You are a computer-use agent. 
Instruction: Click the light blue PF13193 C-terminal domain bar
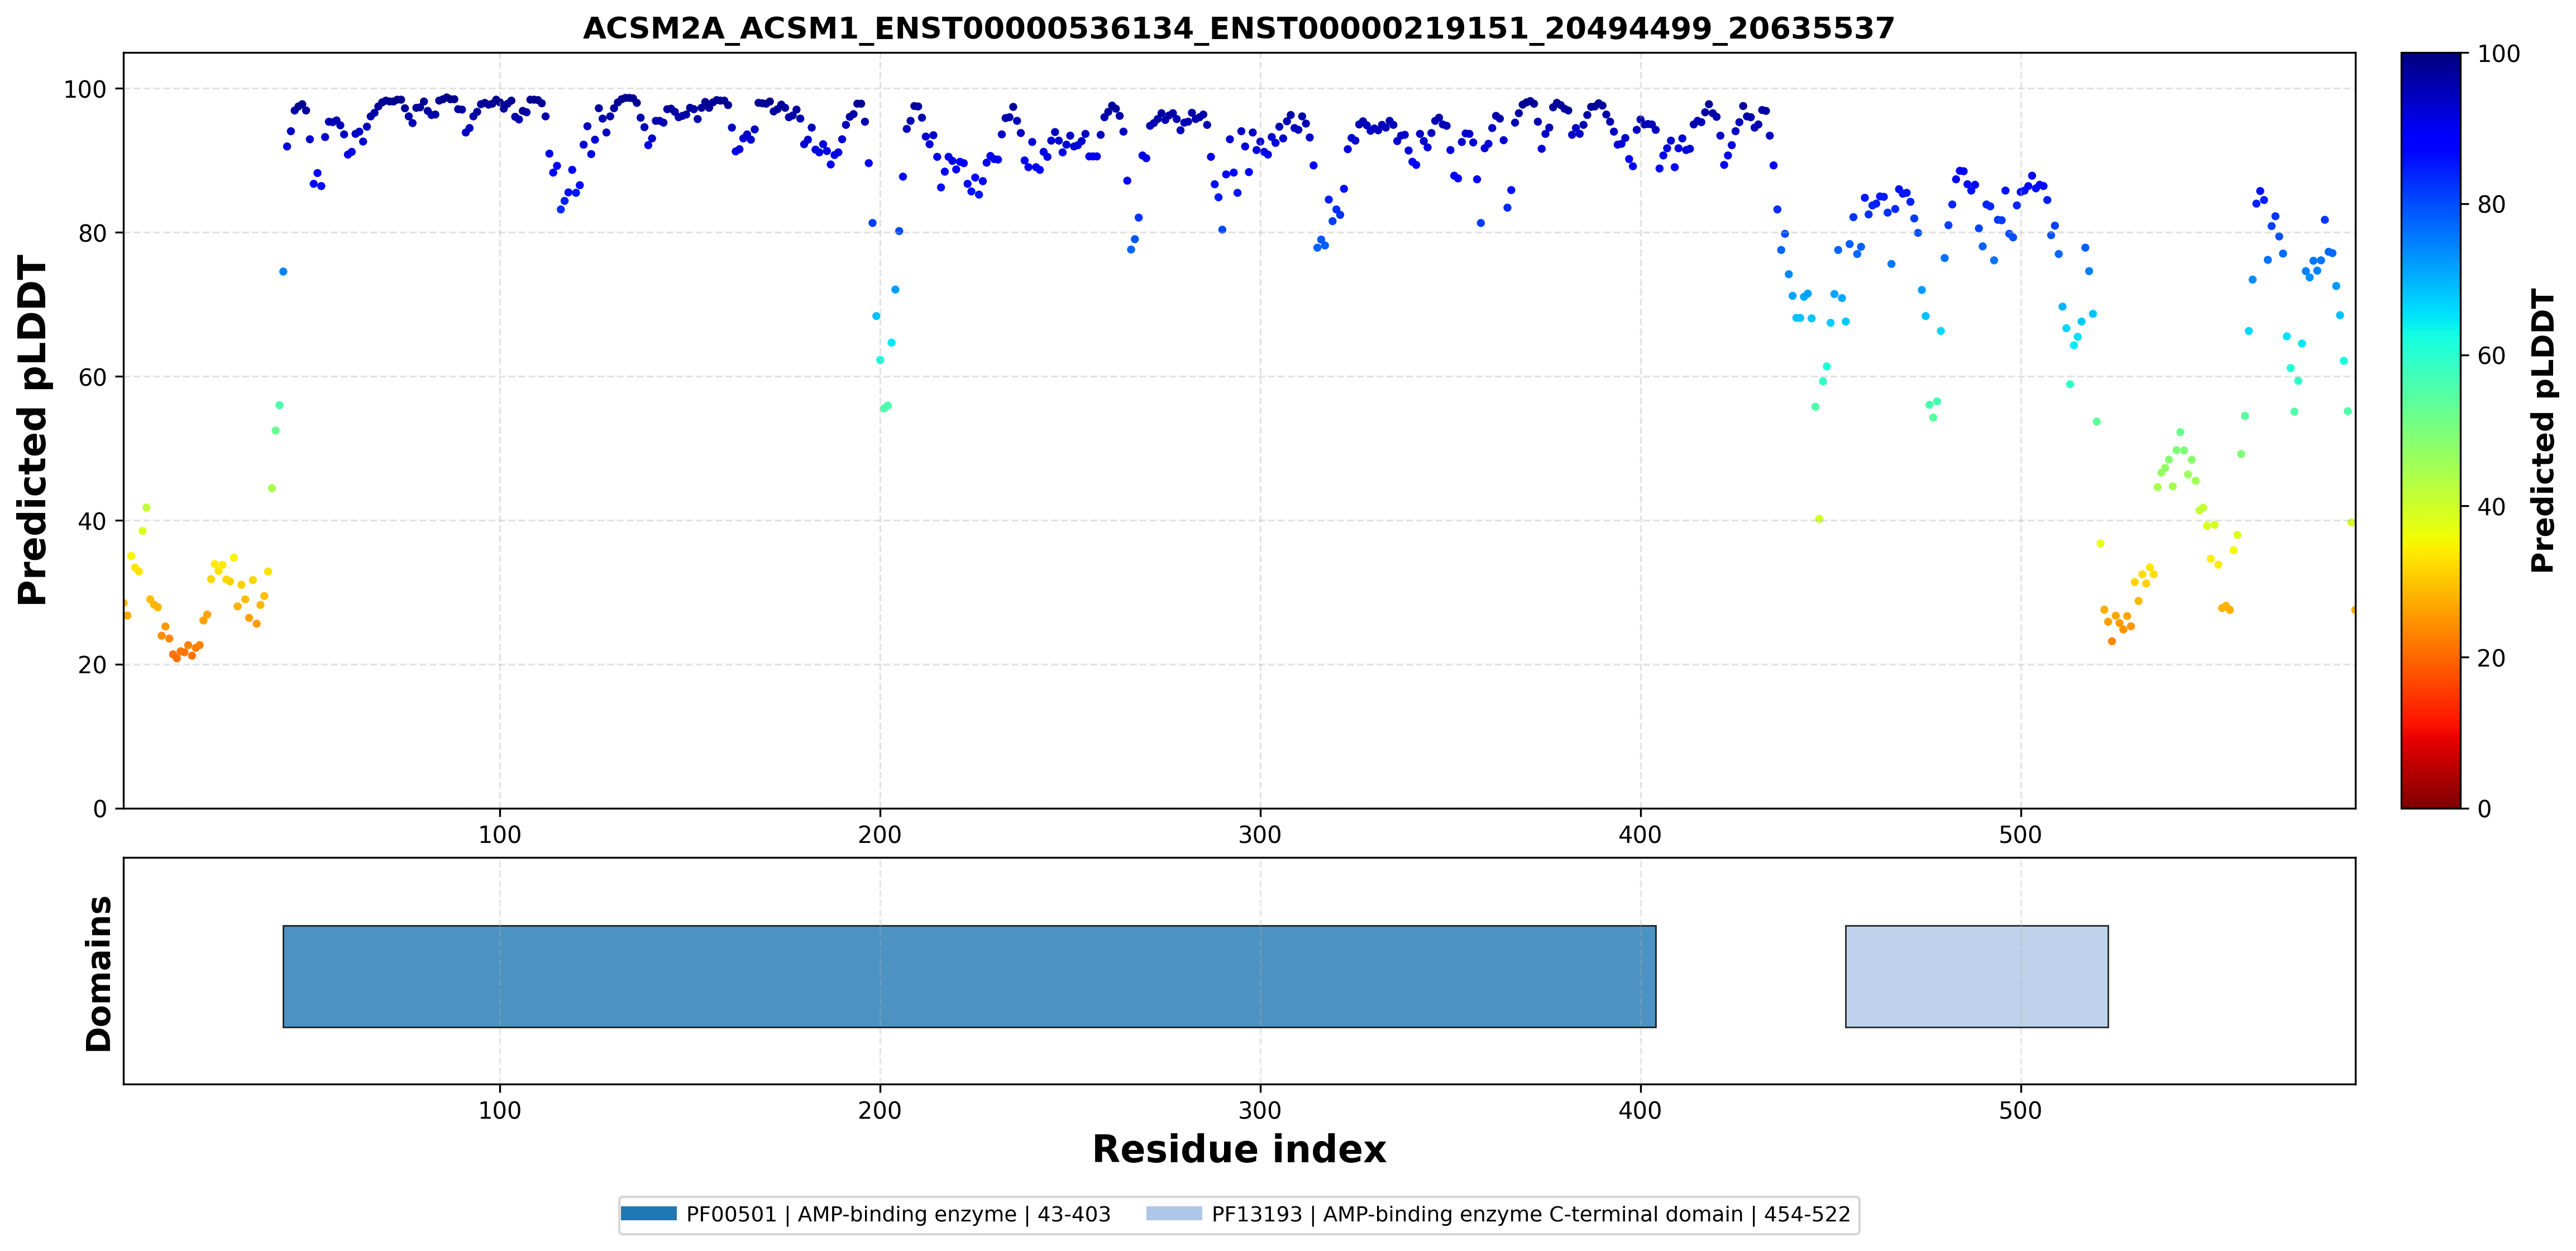tap(1977, 976)
